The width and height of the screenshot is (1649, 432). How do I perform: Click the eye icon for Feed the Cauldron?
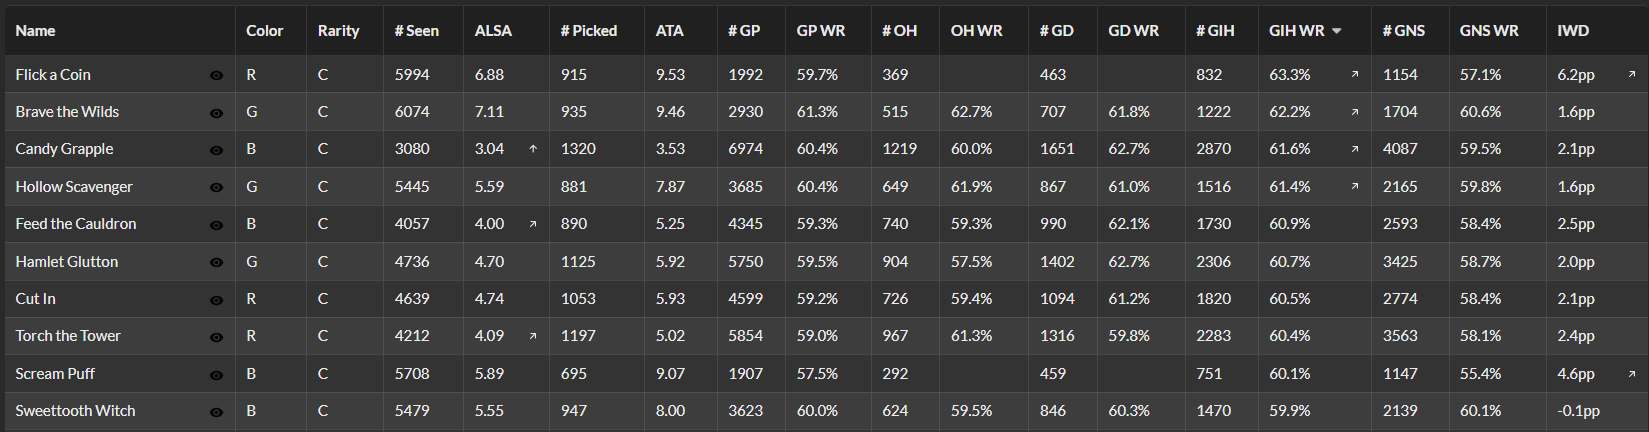(216, 225)
